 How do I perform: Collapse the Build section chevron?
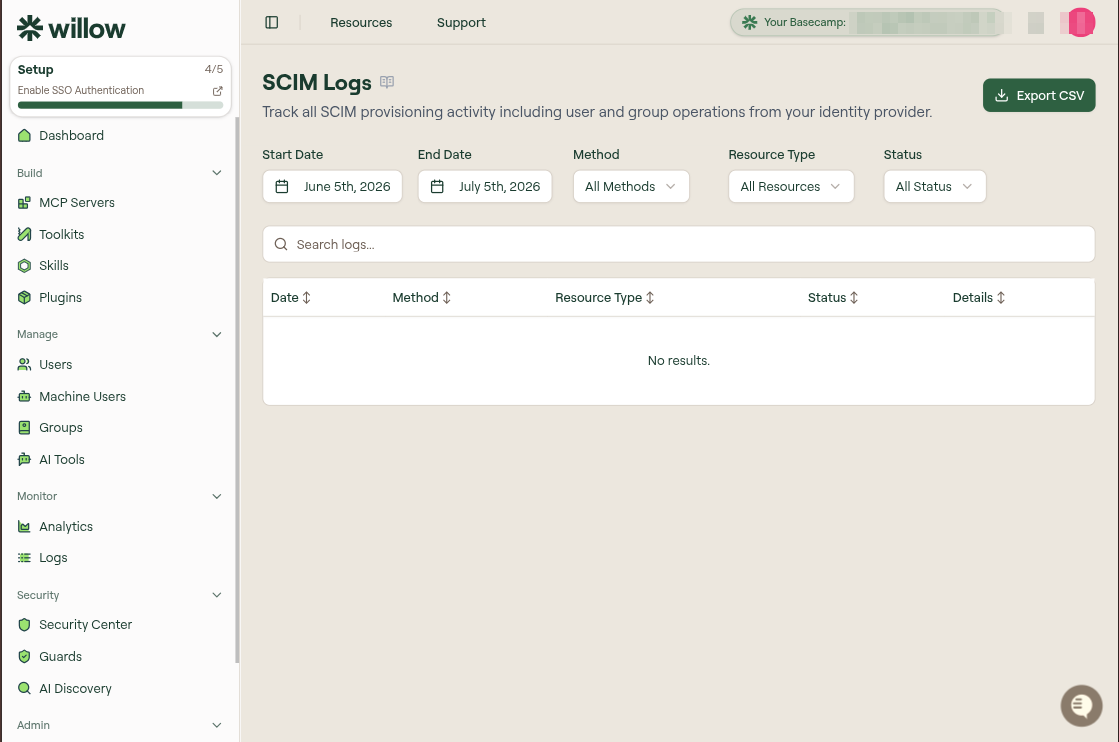pyautogui.click(x=217, y=173)
